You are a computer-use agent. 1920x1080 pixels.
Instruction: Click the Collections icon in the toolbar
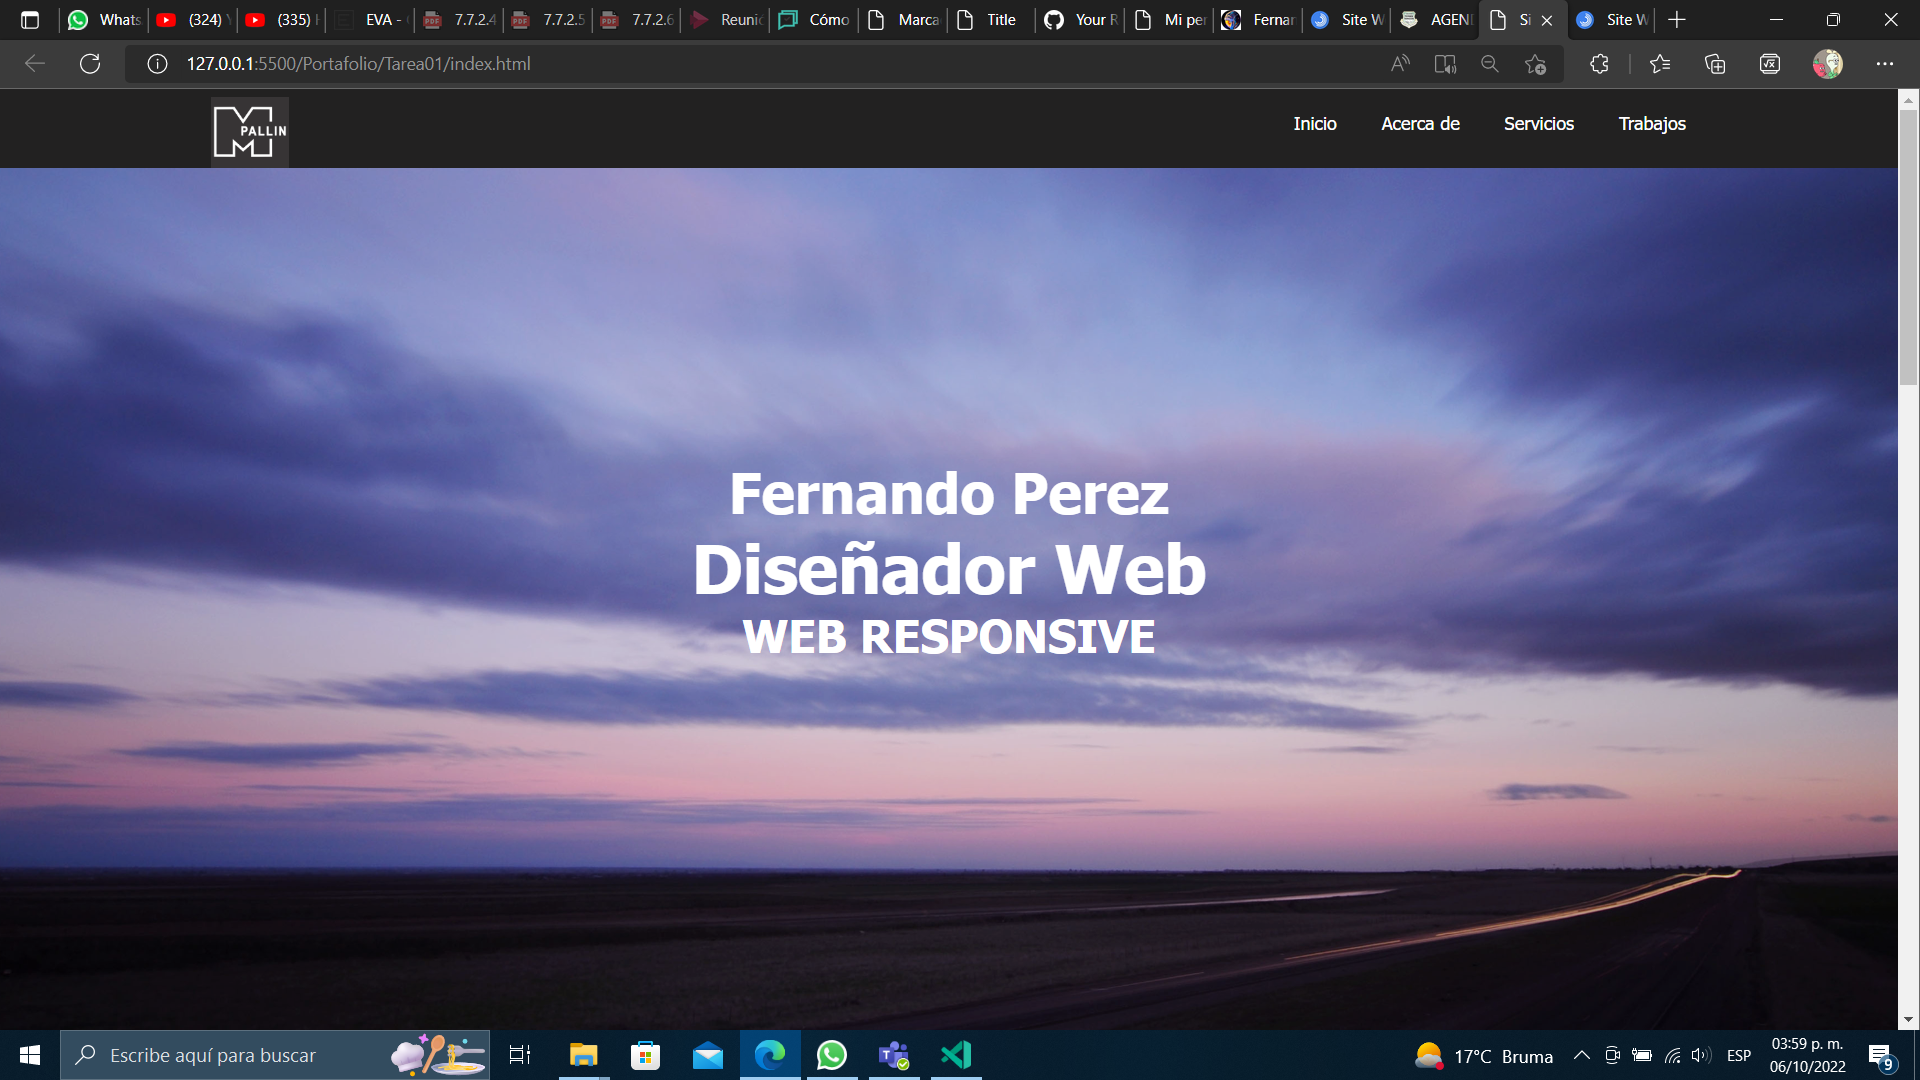(x=1715, y=63)
